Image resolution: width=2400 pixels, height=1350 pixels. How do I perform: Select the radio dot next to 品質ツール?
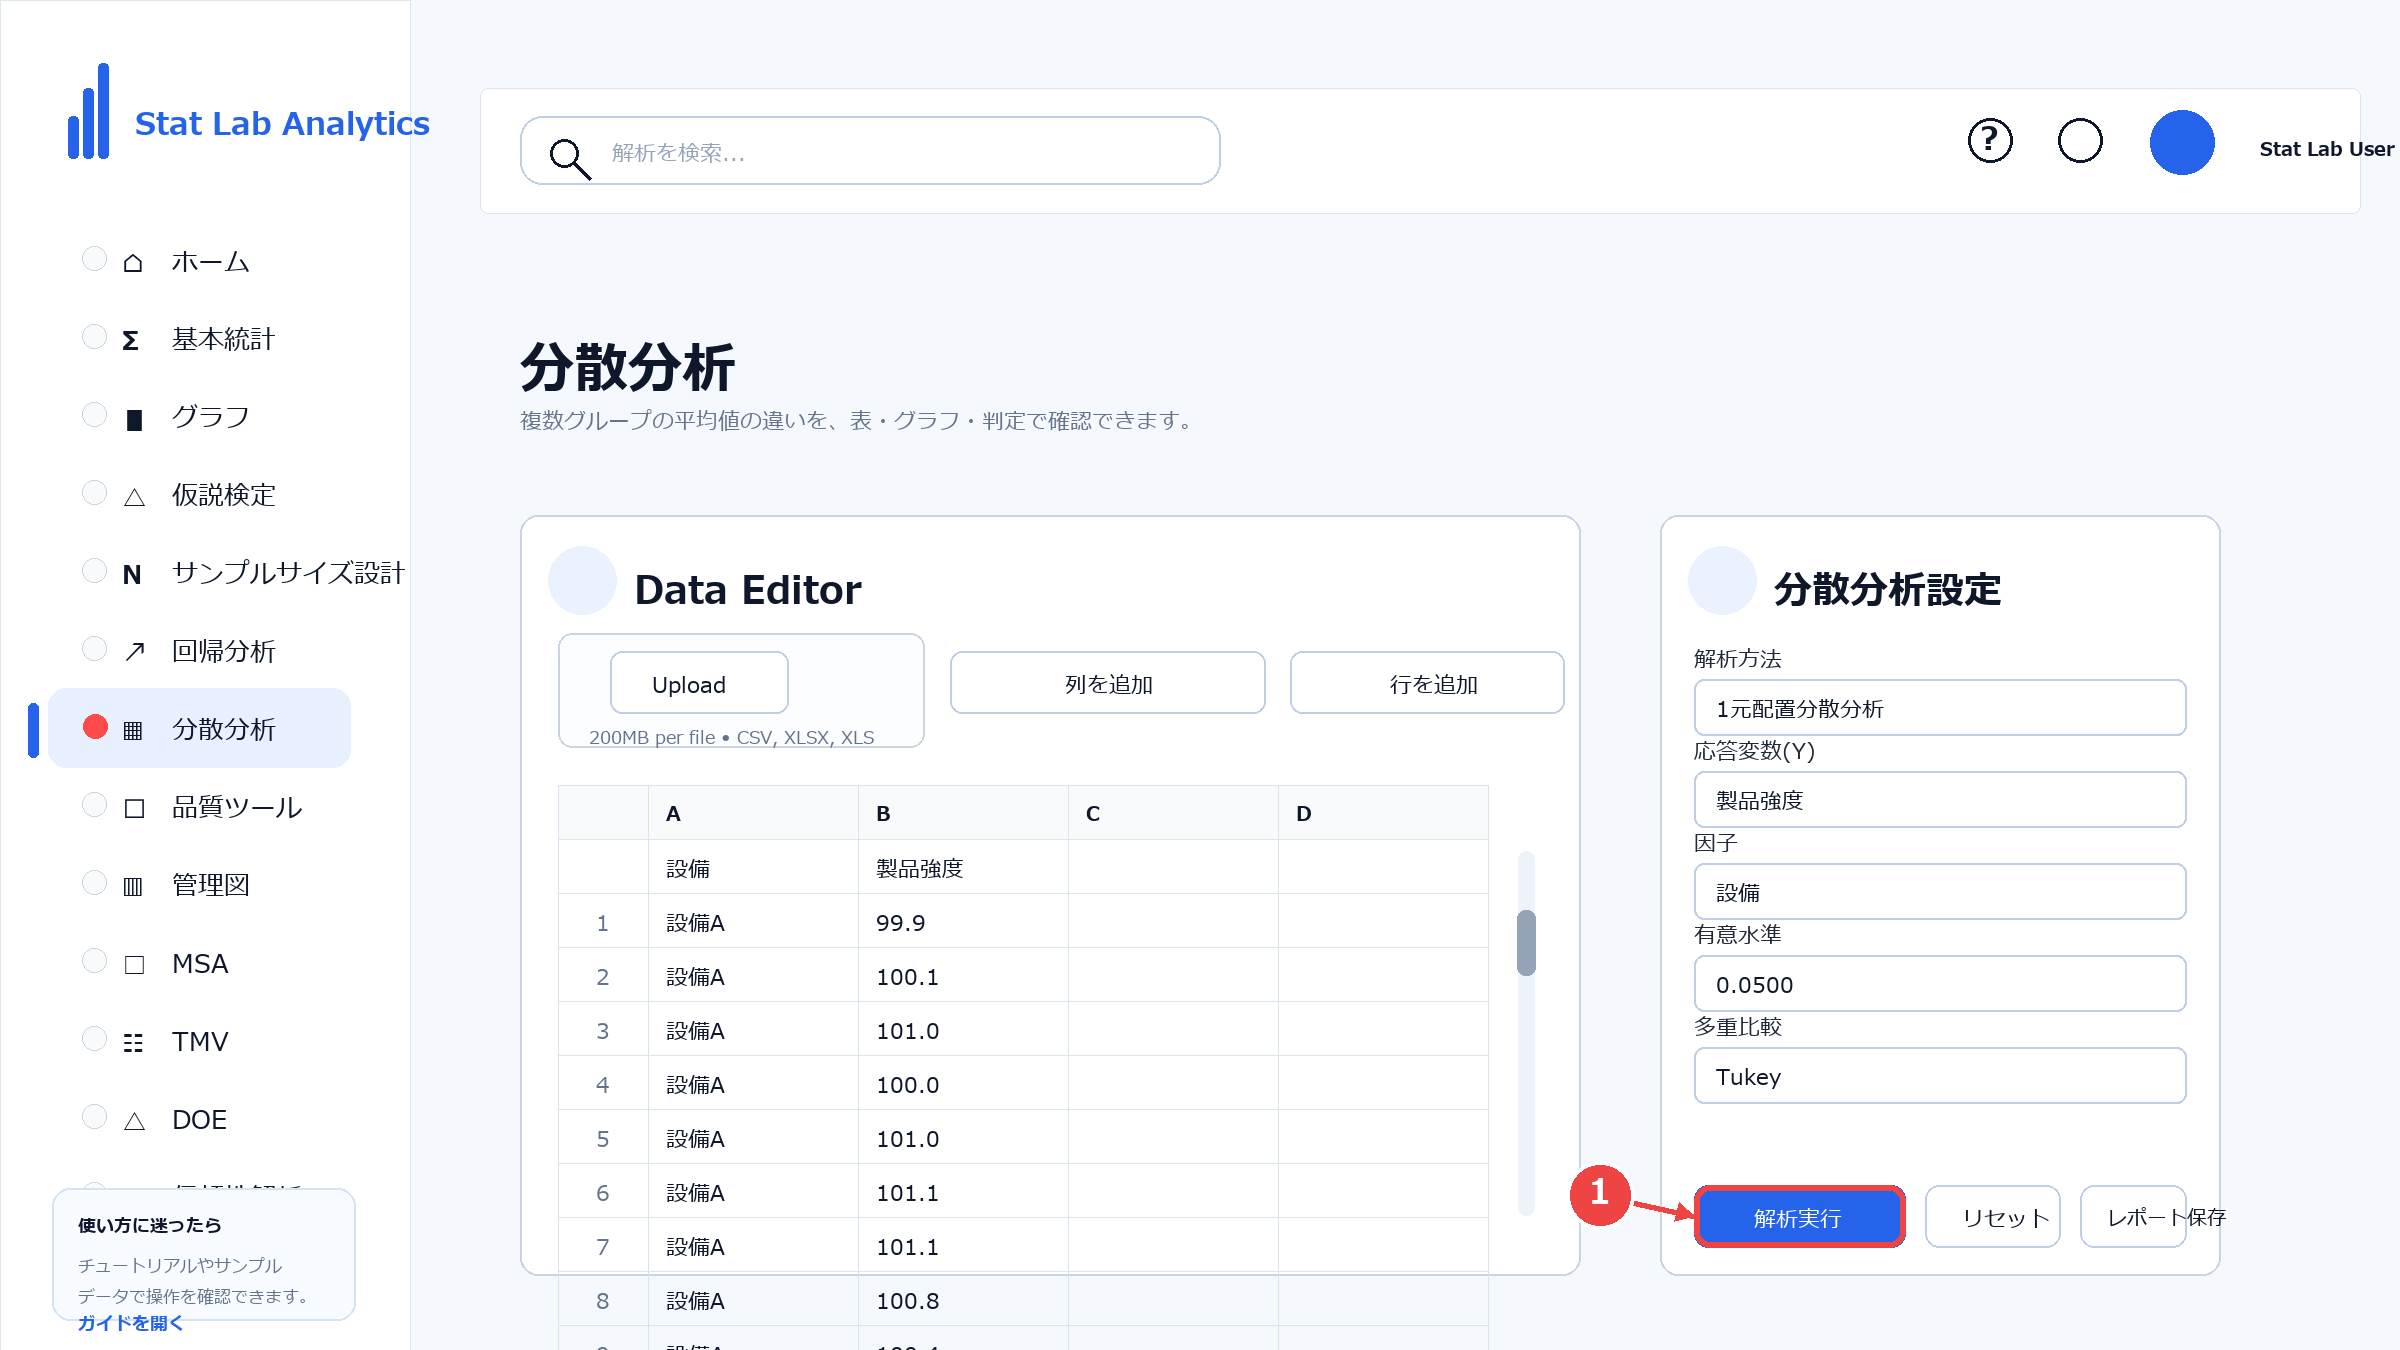(94, 805)
